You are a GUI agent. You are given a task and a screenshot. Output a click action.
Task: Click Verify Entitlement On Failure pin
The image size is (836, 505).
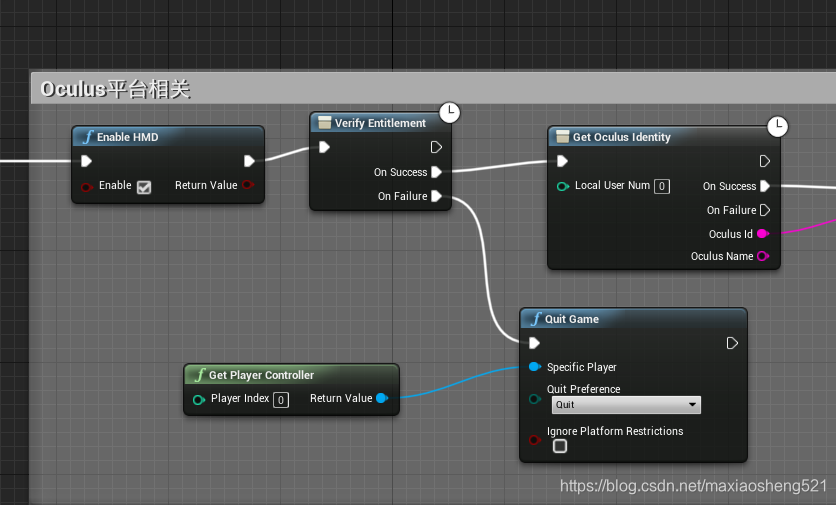[437, 196]
